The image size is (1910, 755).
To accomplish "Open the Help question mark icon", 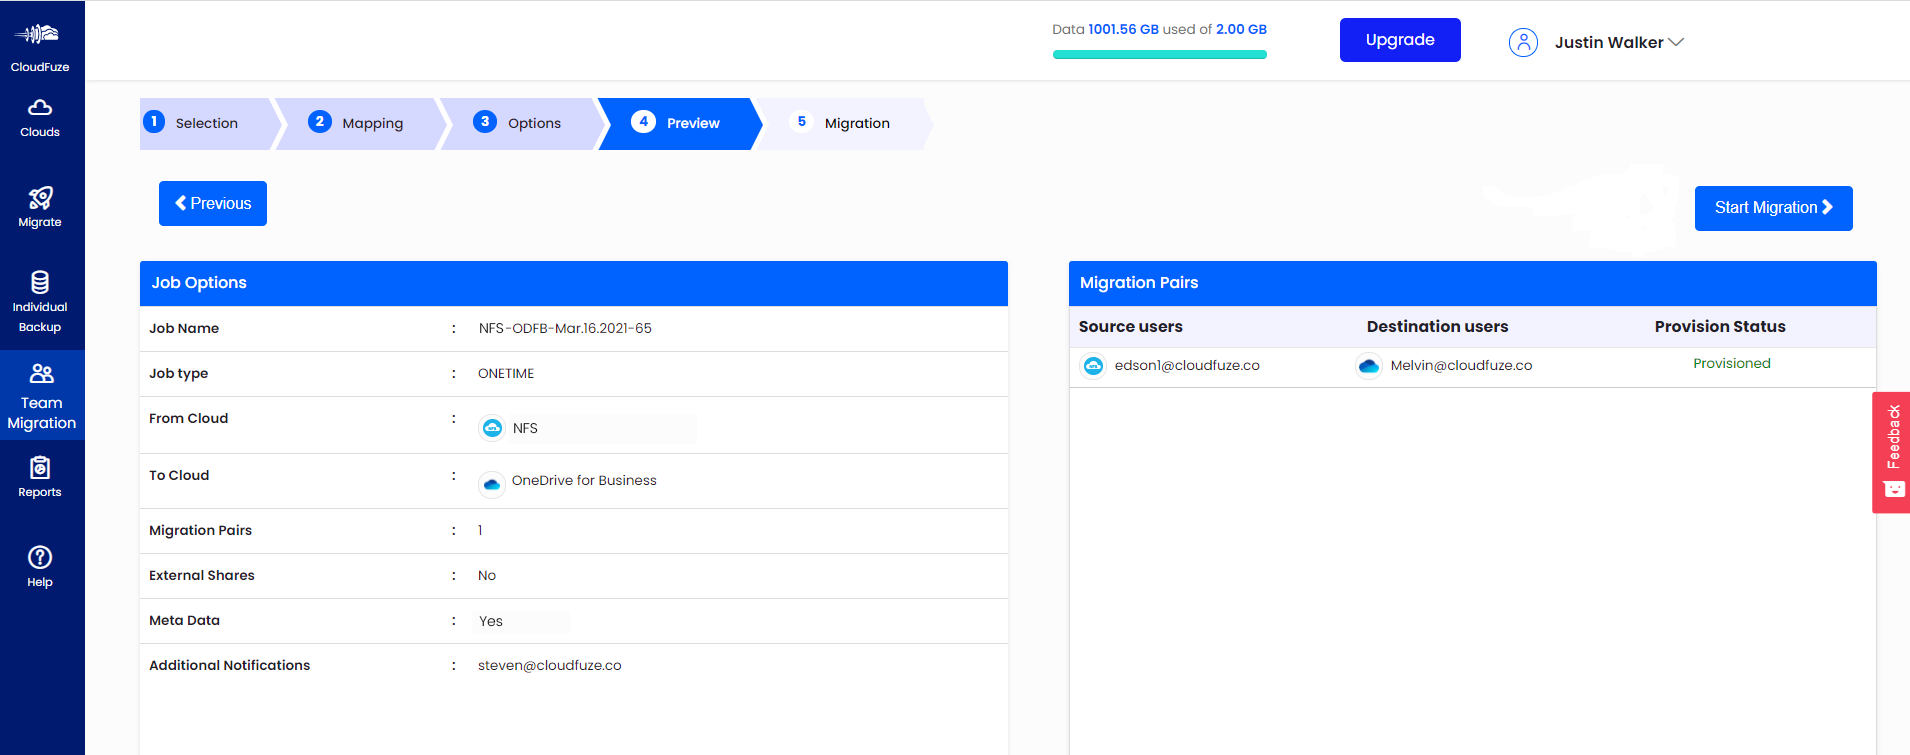I will coord(40,557).
